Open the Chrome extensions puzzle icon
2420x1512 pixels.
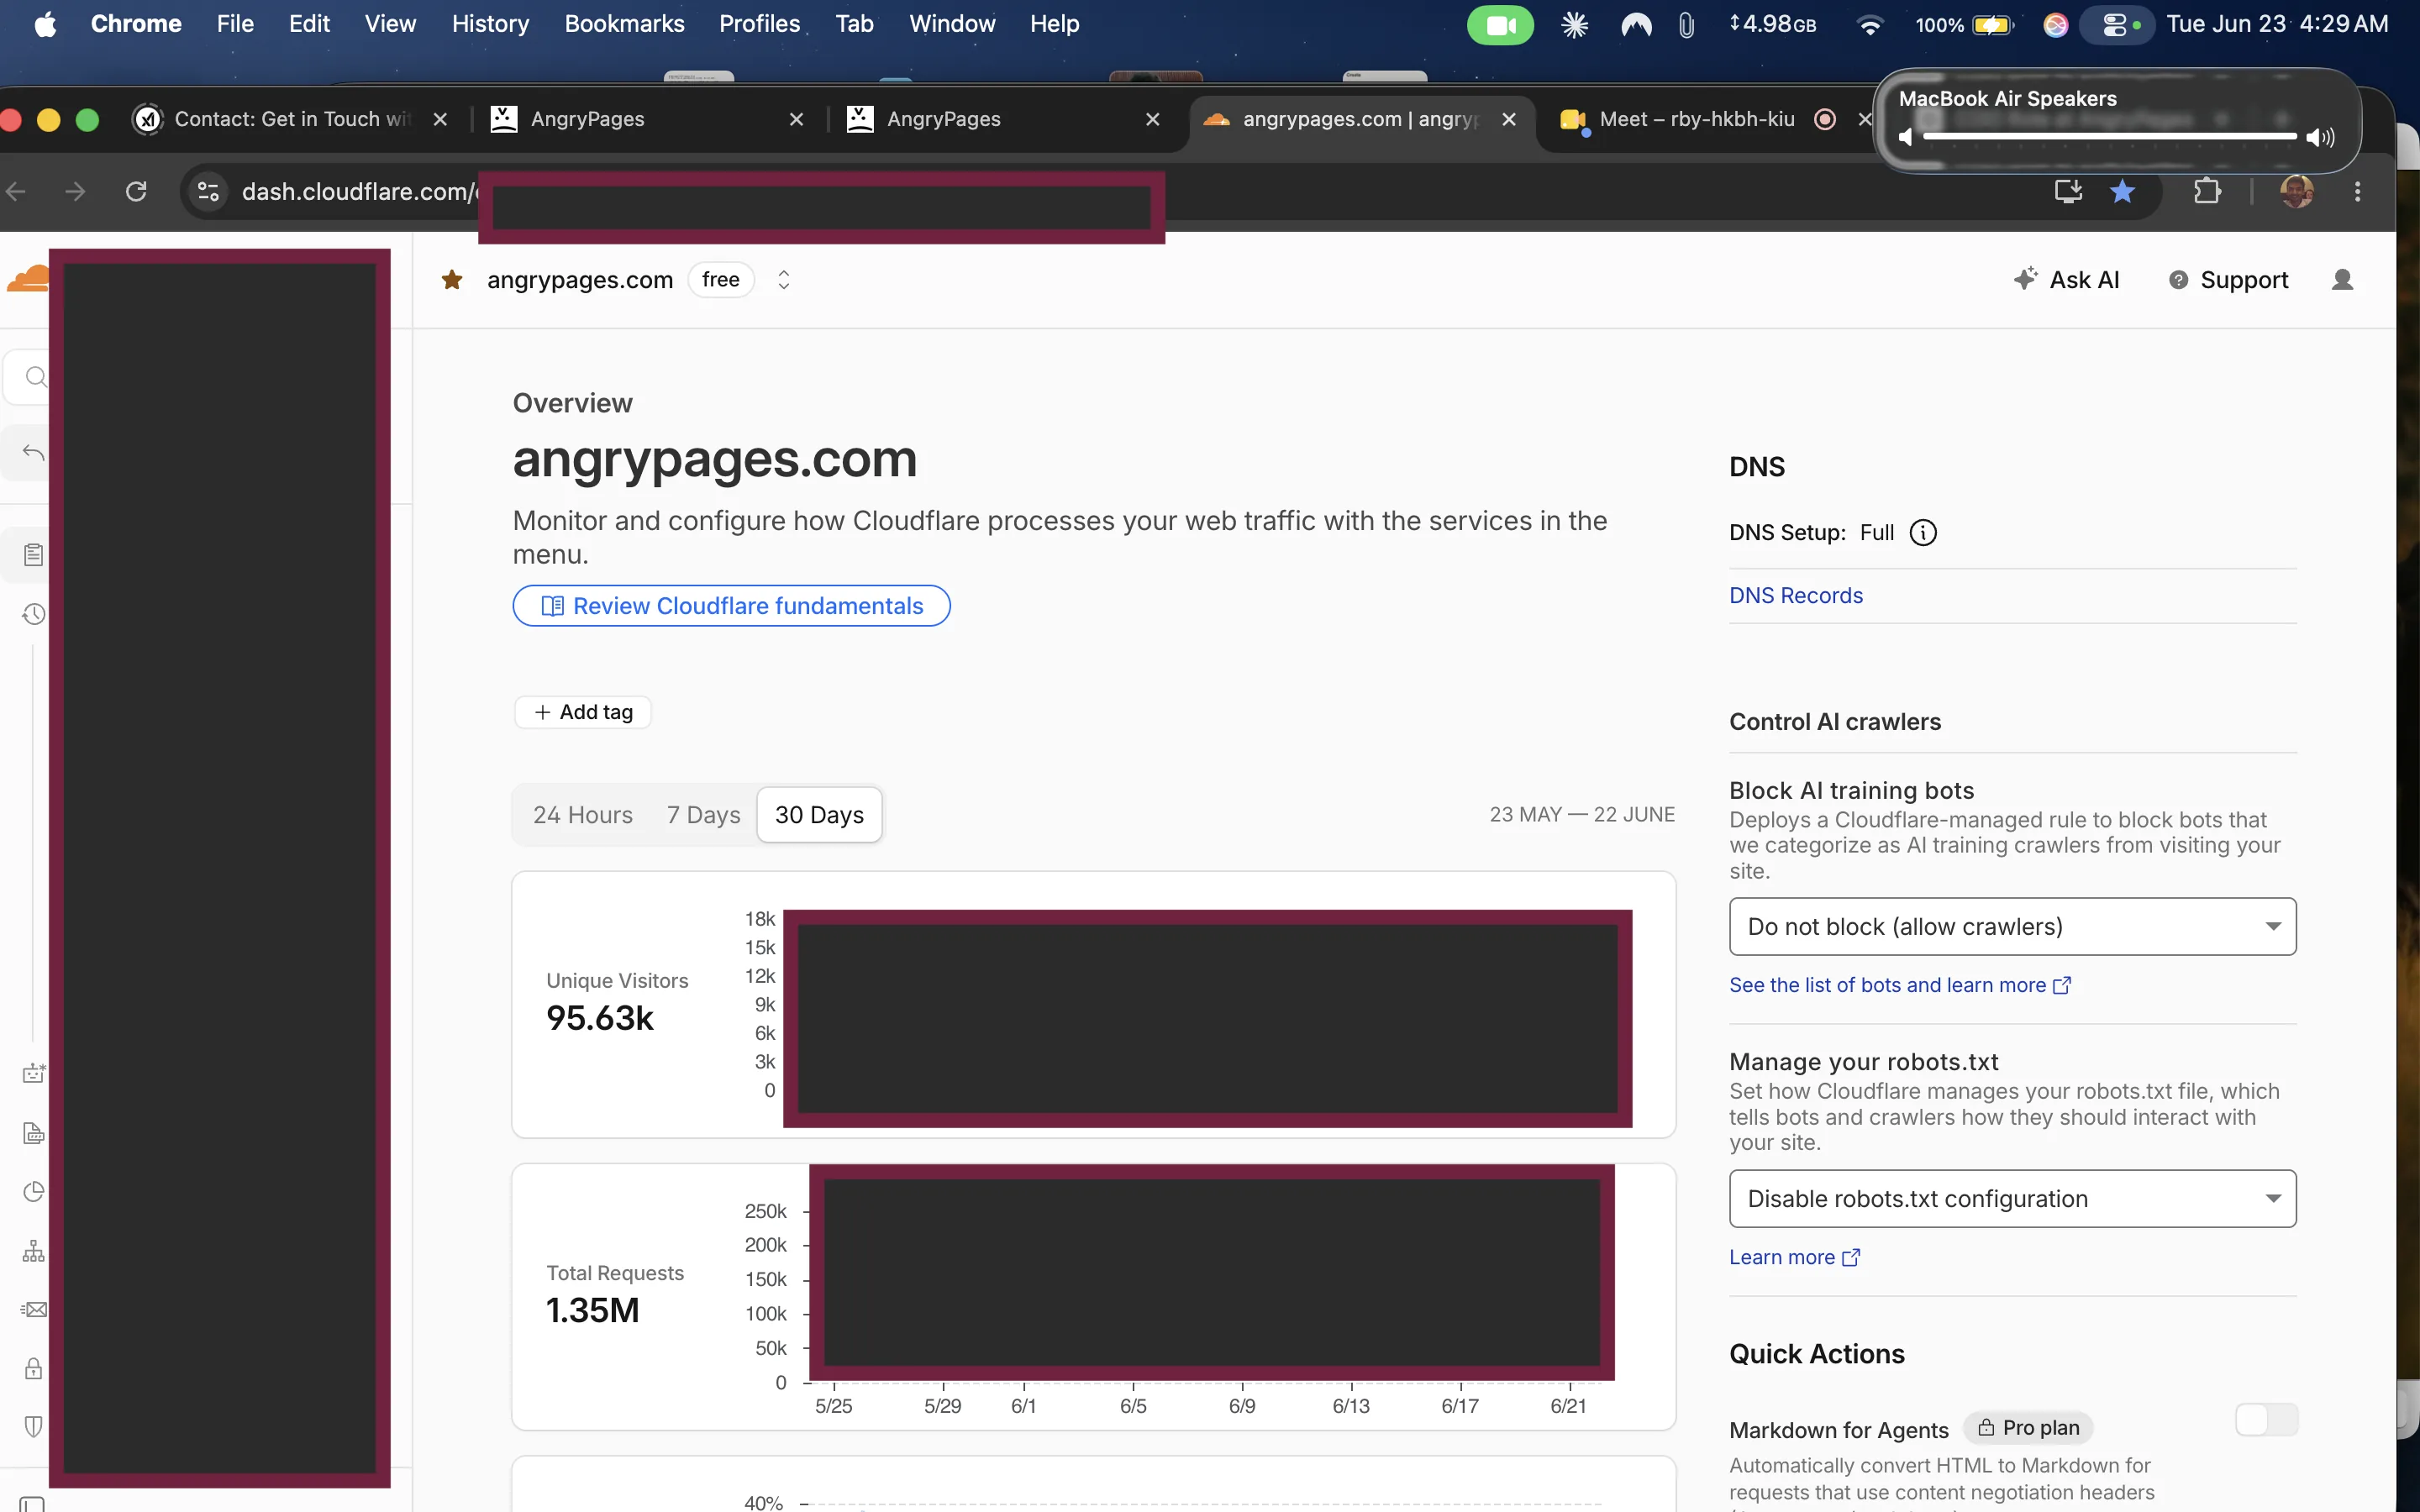2207,191
